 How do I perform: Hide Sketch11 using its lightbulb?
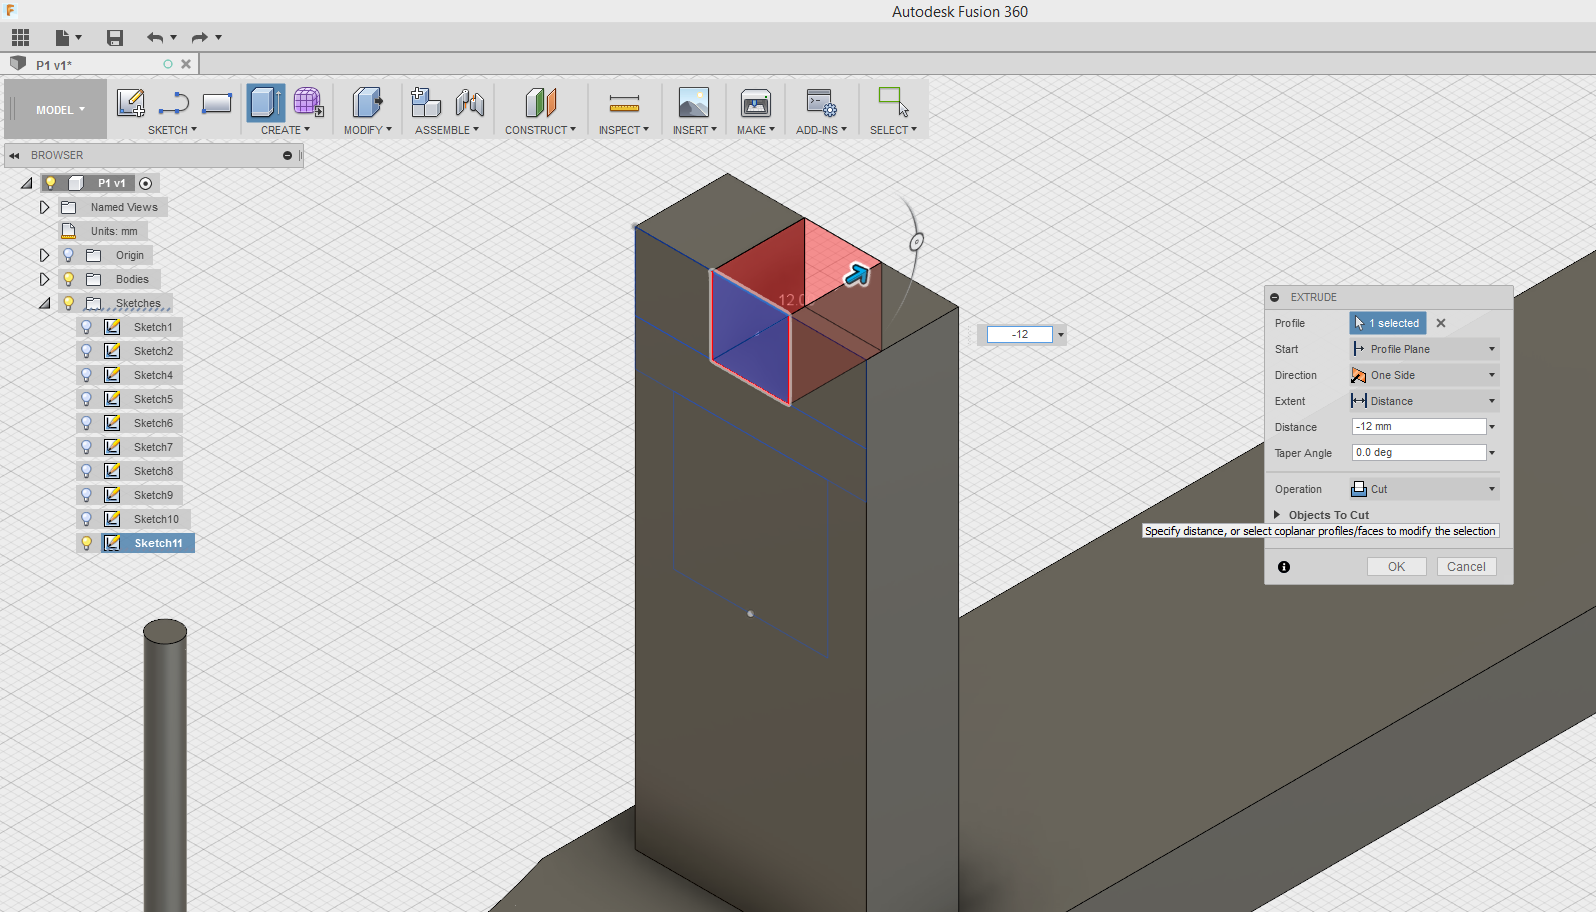point(87,543)
